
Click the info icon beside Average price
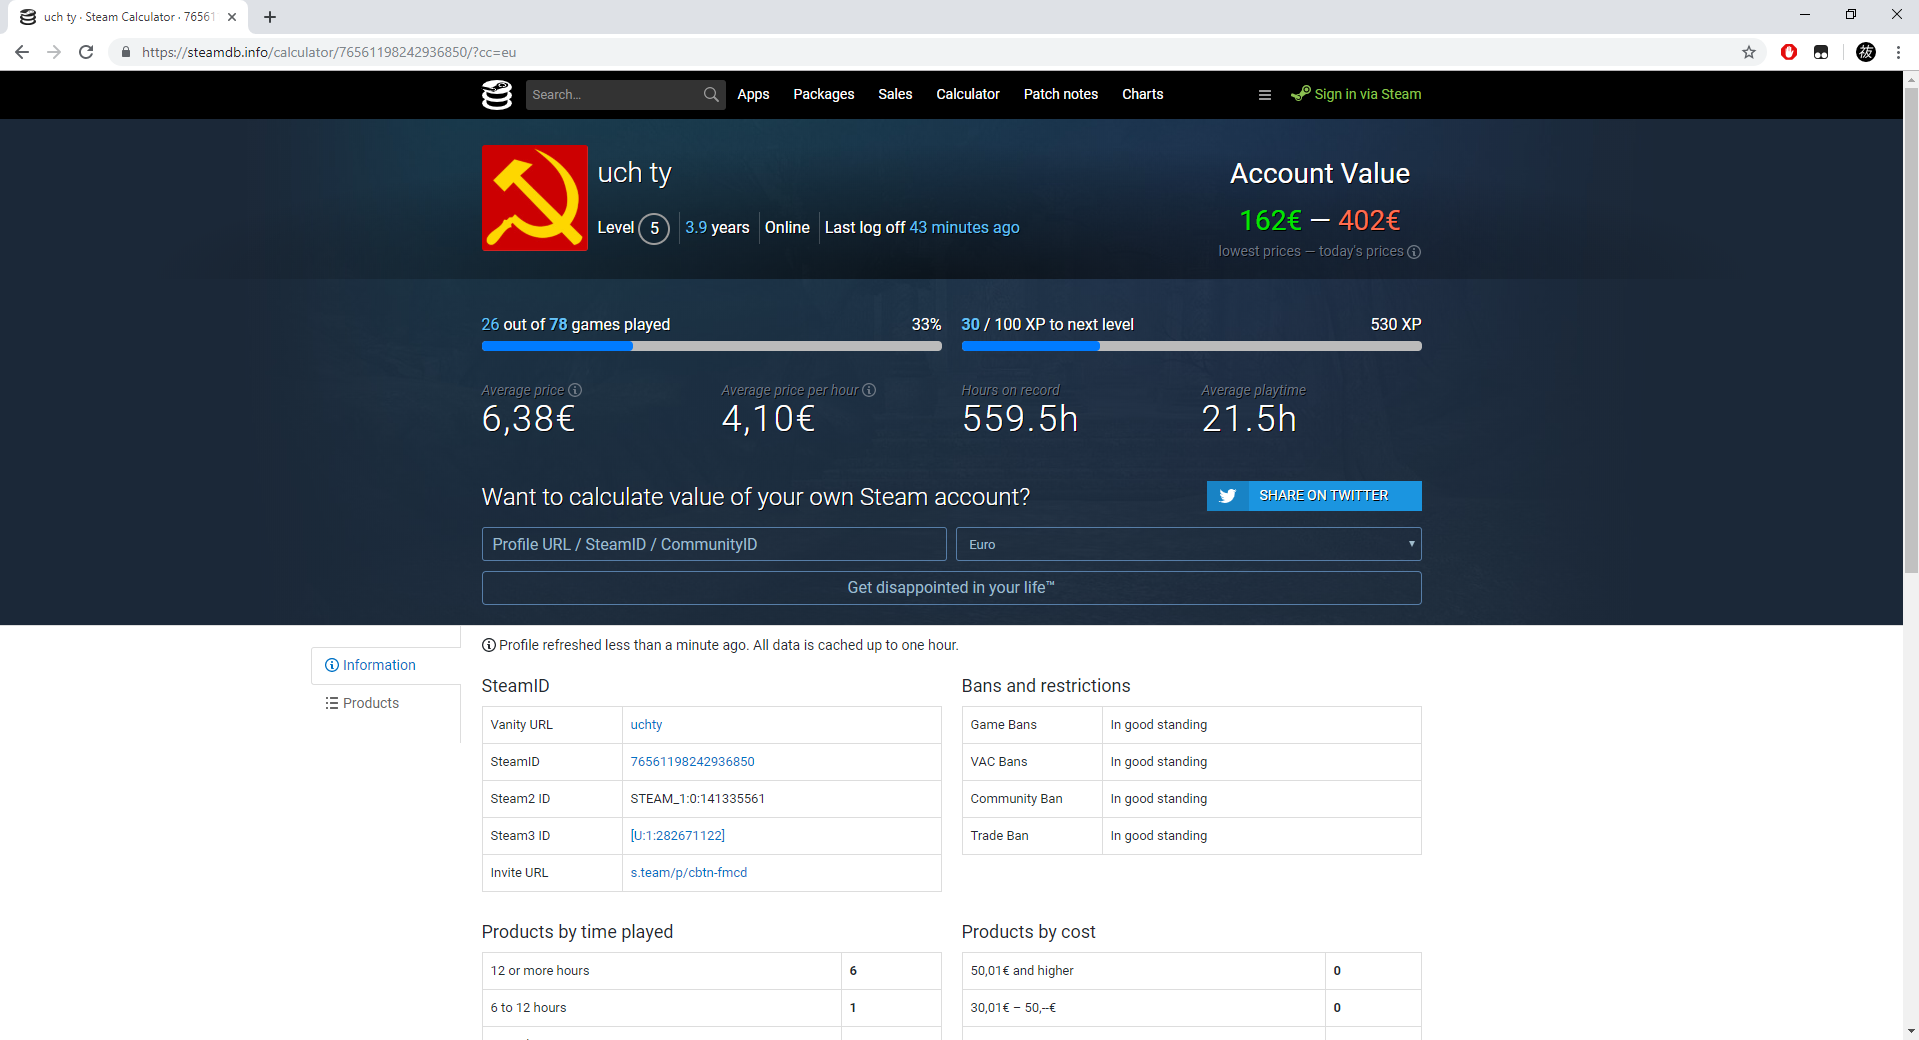[x=575, y=390]
